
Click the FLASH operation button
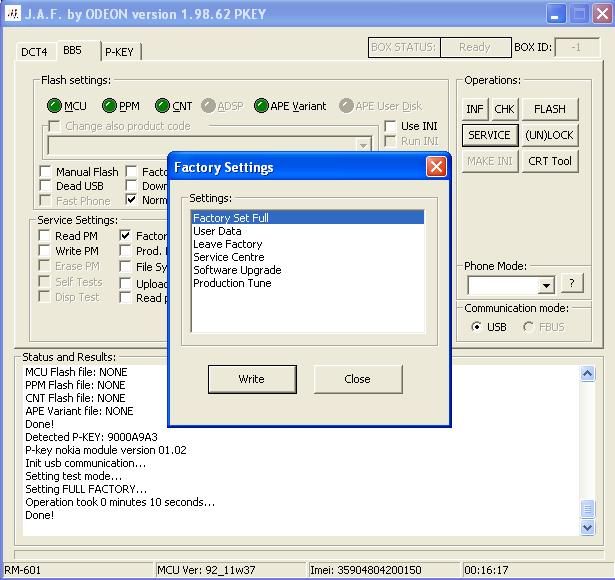pos(549,109)
